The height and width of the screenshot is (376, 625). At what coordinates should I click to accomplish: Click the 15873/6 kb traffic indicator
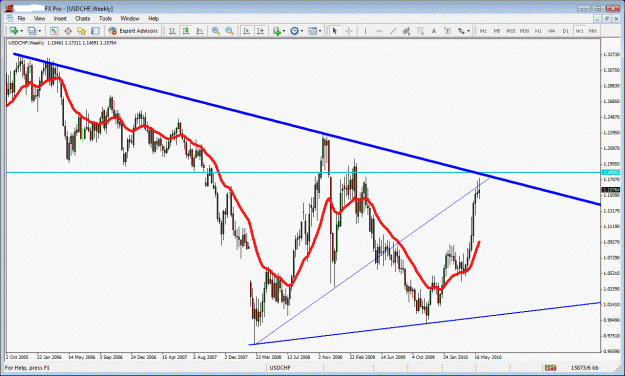point(584,368)
